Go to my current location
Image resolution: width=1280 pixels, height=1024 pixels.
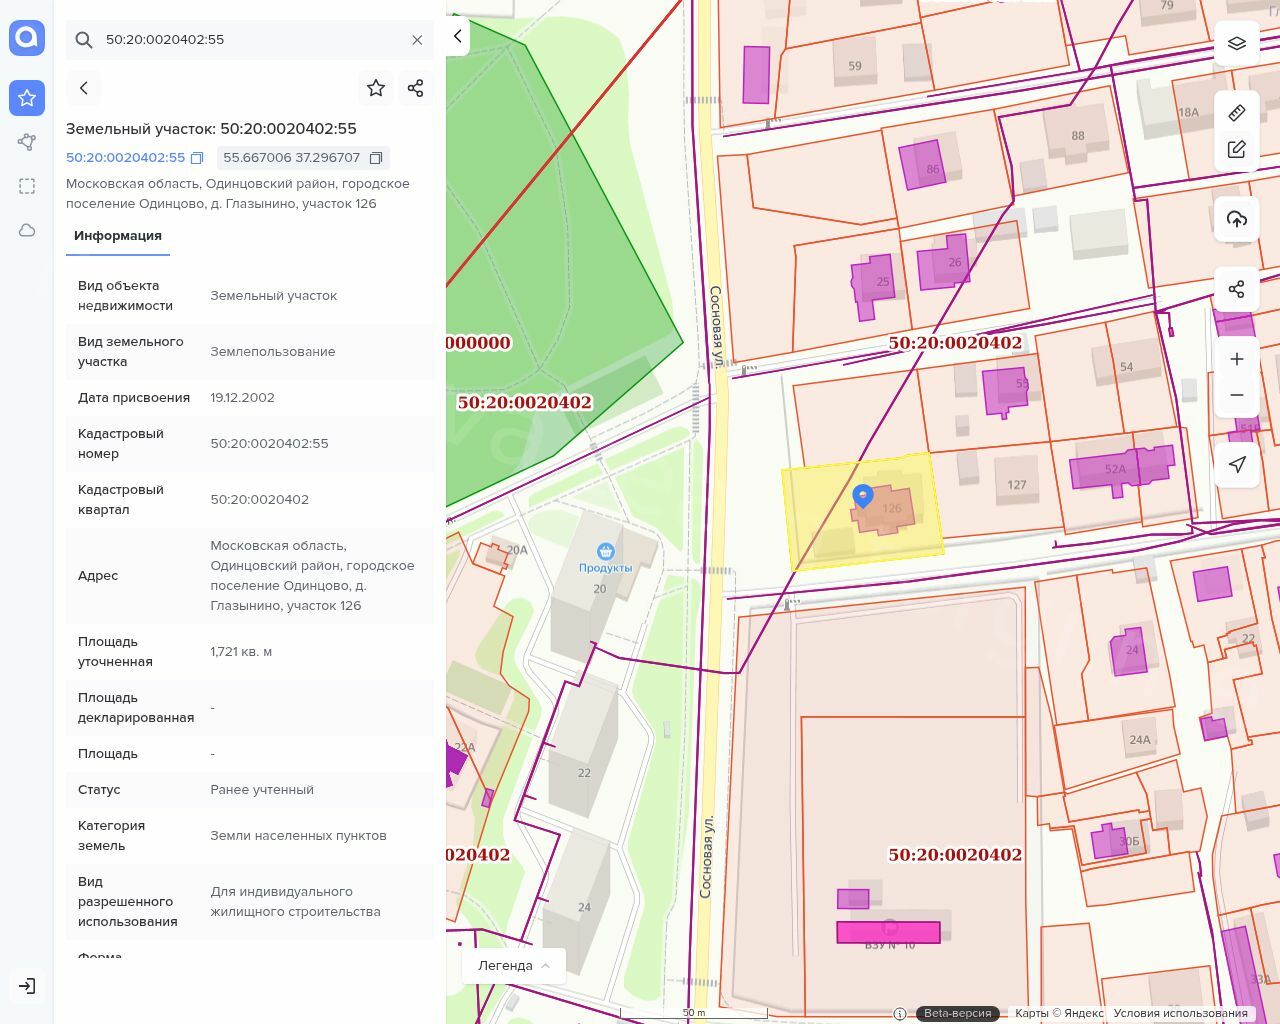point(1237,464)
